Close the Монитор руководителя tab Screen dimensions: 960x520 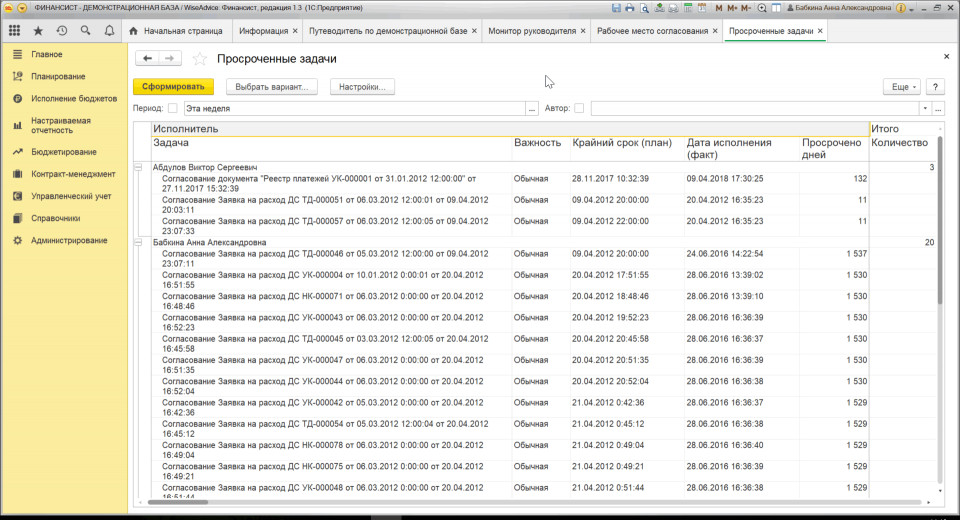tap(583, 31)
